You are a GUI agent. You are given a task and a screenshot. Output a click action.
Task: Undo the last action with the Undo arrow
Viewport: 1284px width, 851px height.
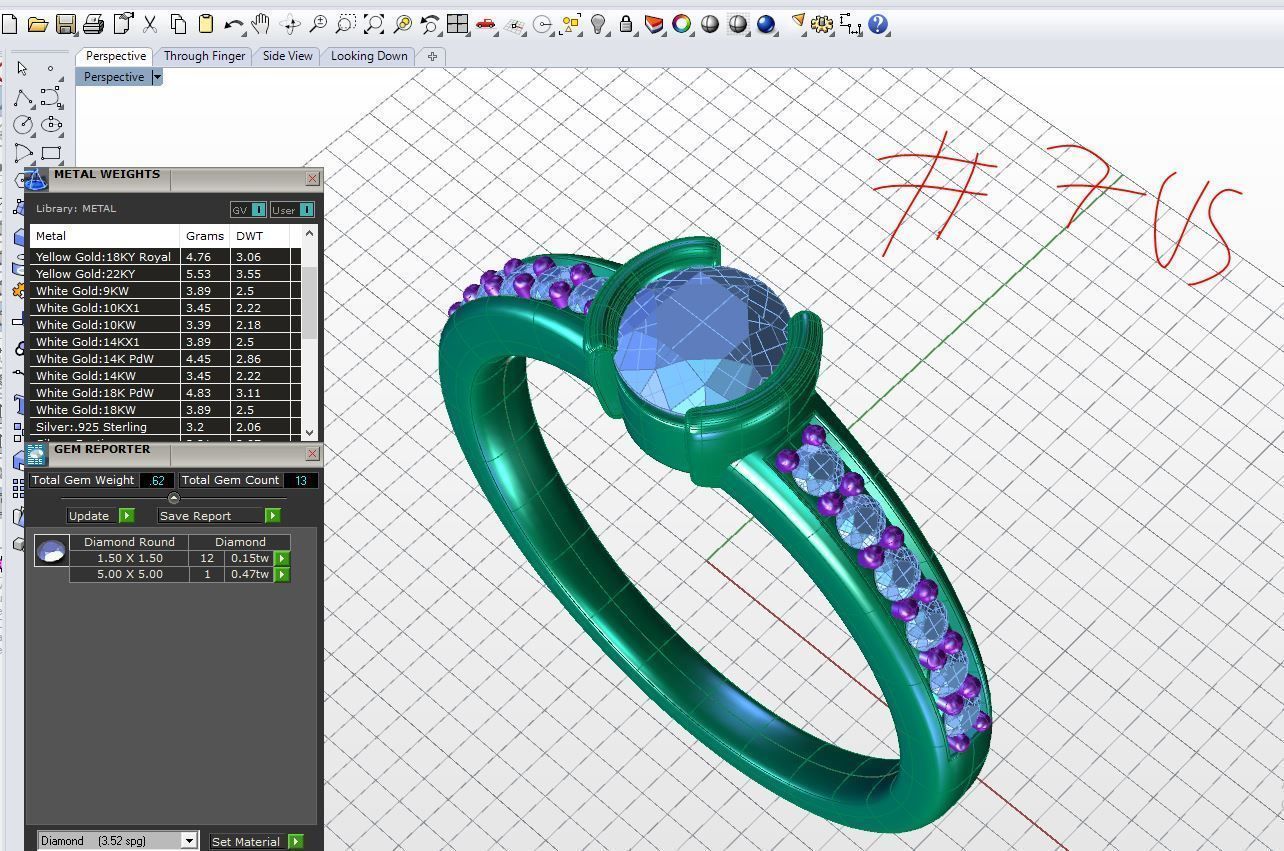click(x=234, y=24)
